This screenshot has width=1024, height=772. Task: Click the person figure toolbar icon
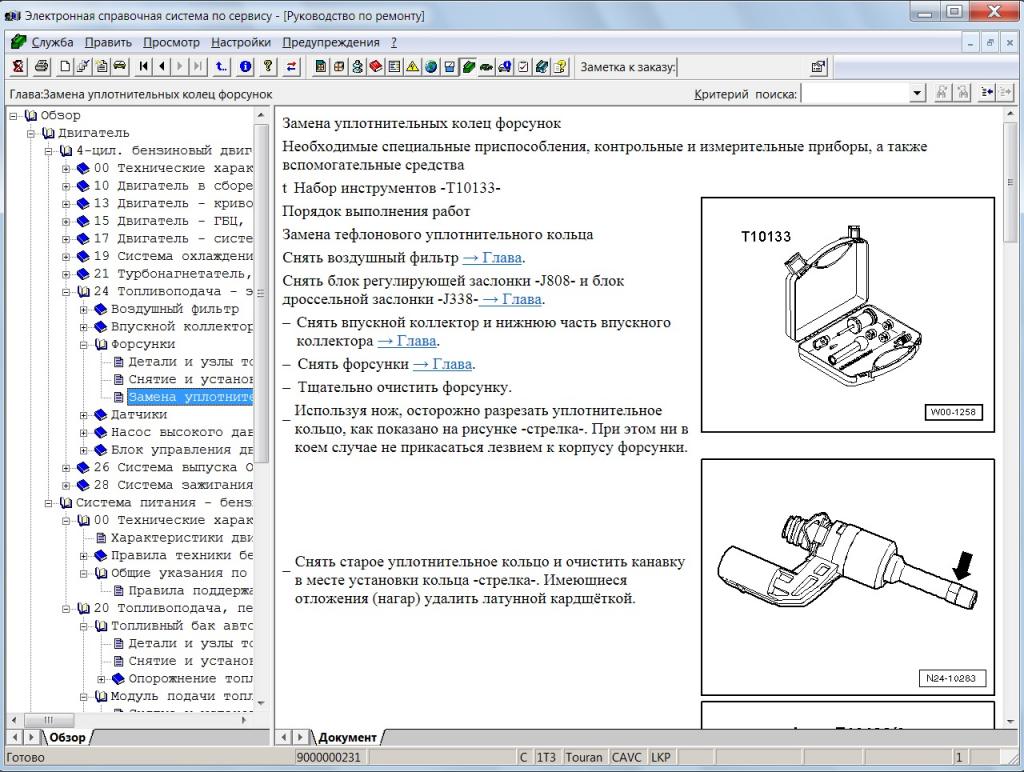click(357, 67)
